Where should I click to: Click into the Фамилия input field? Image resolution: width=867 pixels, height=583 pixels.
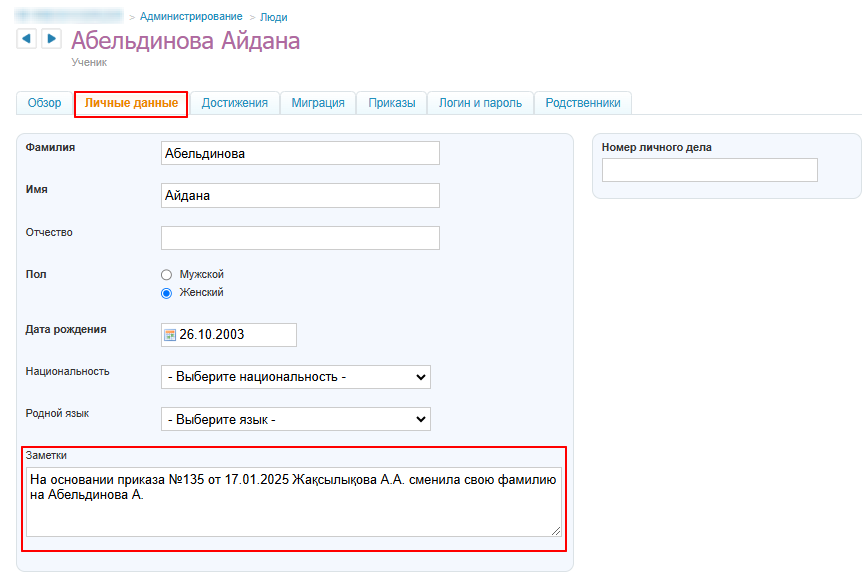click(300, 153)
